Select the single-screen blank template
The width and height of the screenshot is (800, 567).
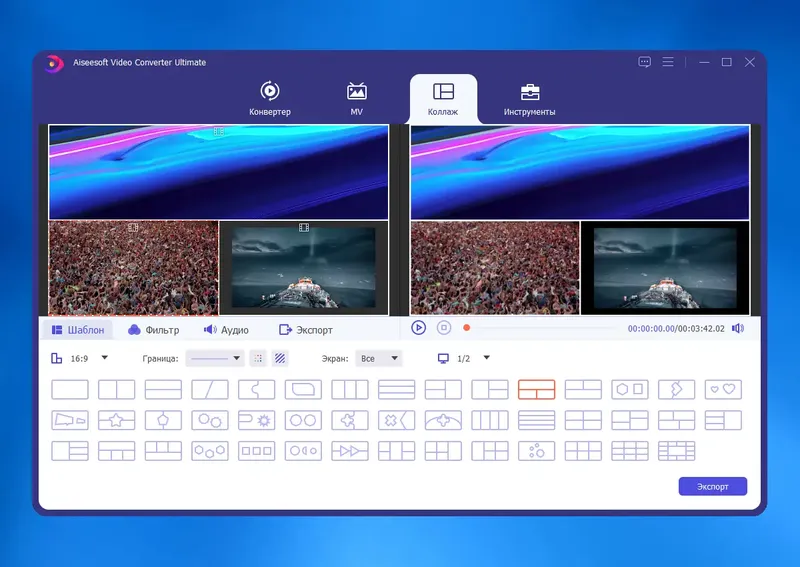coord(70,389)
